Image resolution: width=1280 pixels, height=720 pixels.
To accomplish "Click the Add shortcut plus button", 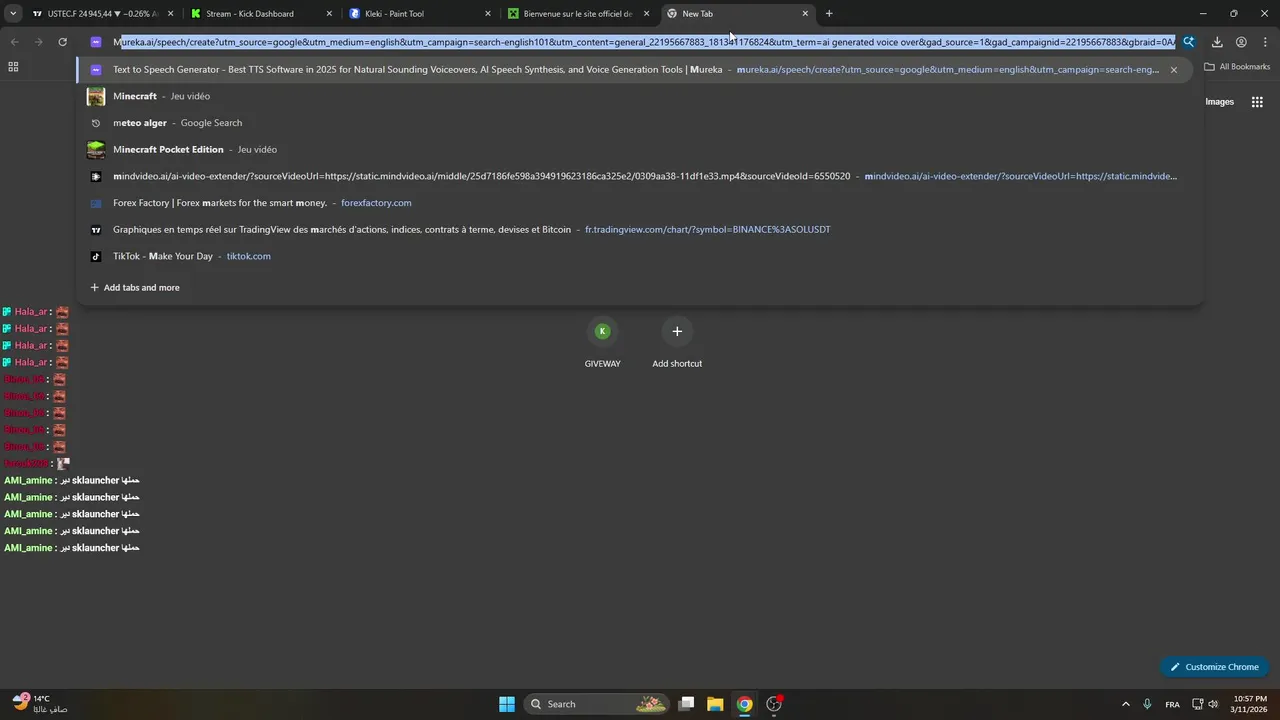I will click(x=677, y=331).
